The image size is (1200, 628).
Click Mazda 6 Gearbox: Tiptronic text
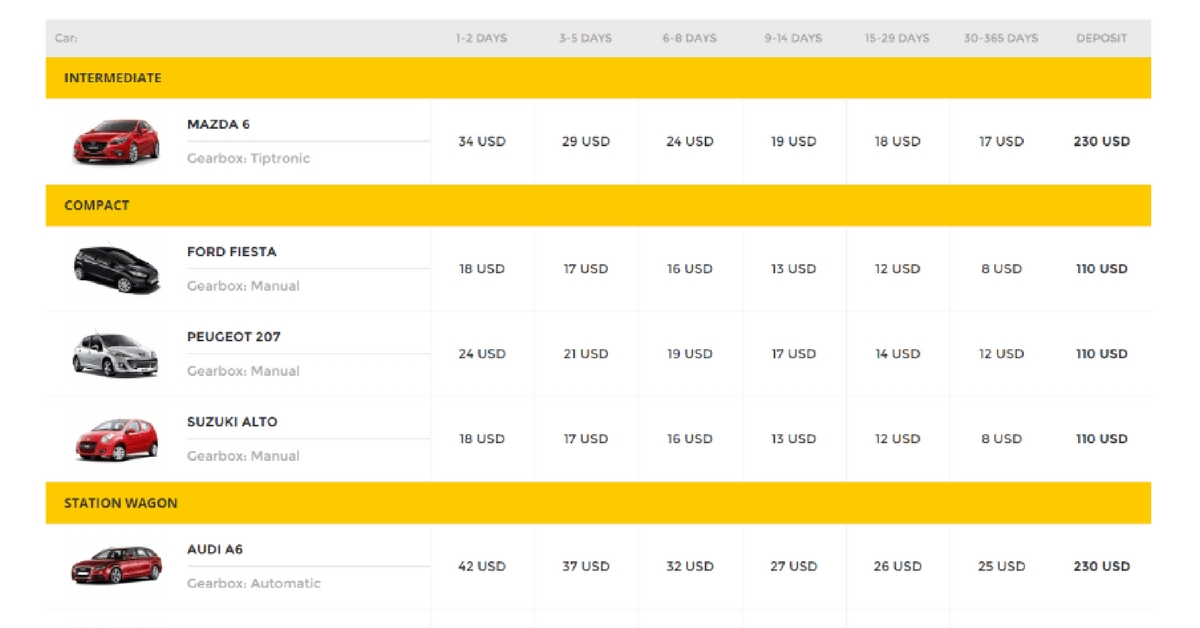(x=248, y=158)
